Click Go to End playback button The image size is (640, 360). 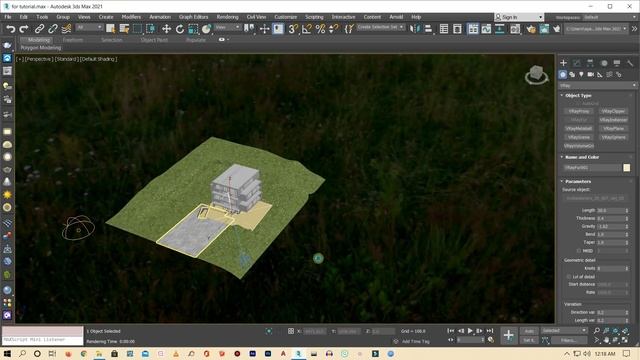pyautogui.click(x=490, y=331)
